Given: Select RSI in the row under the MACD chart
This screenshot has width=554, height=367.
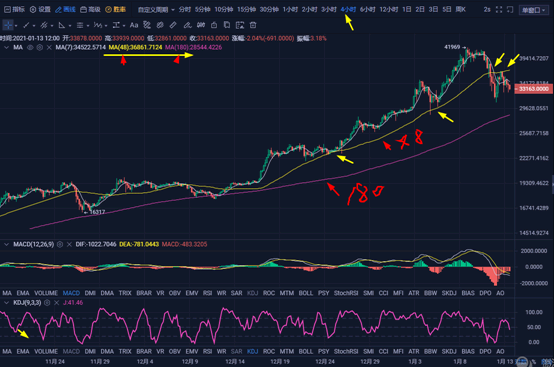Looking at the screenshot, I should point(207,293).
